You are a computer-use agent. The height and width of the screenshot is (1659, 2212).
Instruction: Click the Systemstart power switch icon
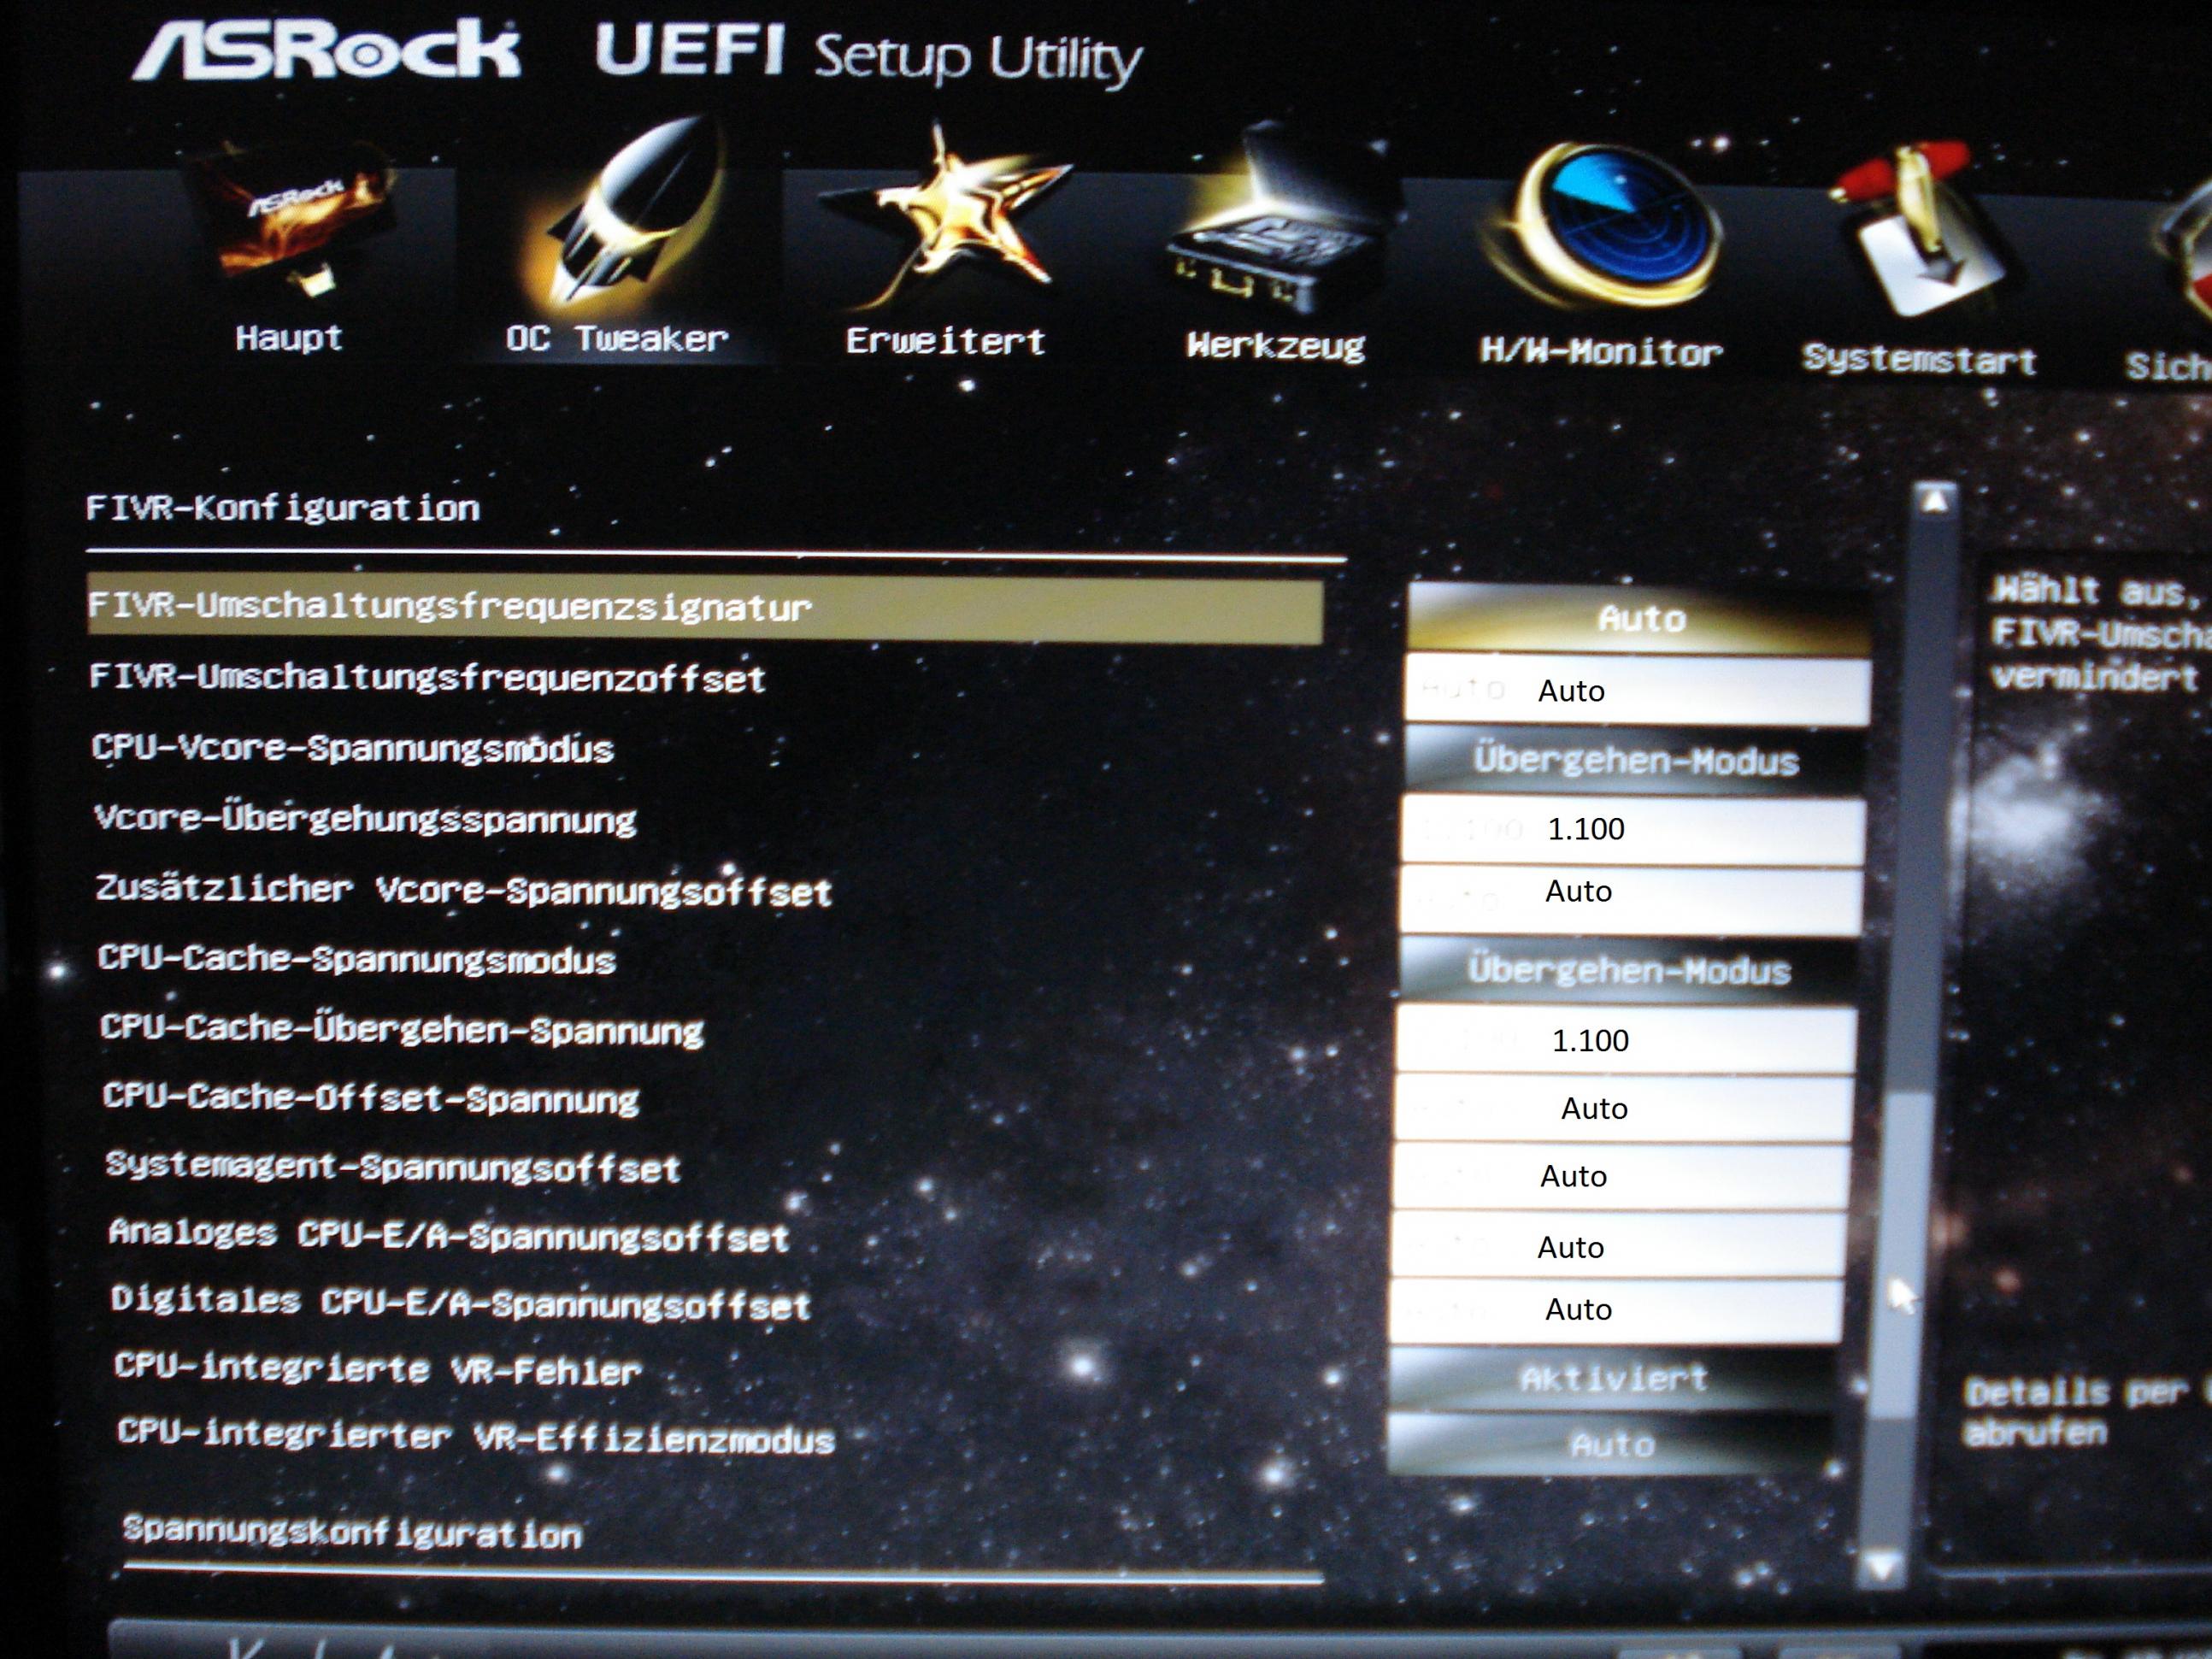tap(1918, 235)
